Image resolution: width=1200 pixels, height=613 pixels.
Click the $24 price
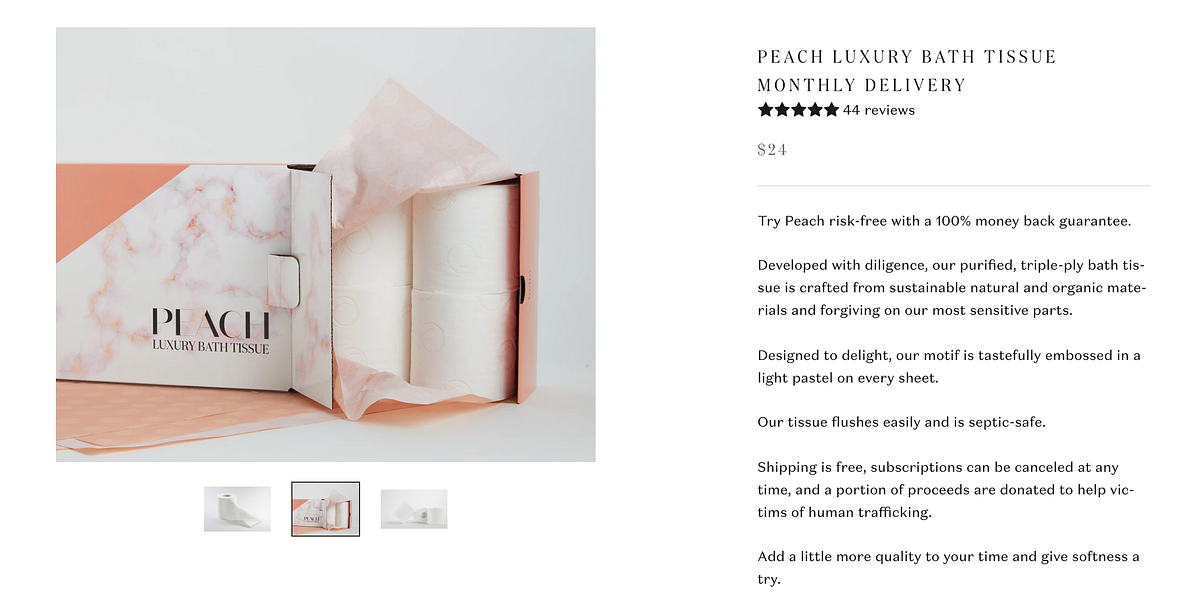[772, 150]
